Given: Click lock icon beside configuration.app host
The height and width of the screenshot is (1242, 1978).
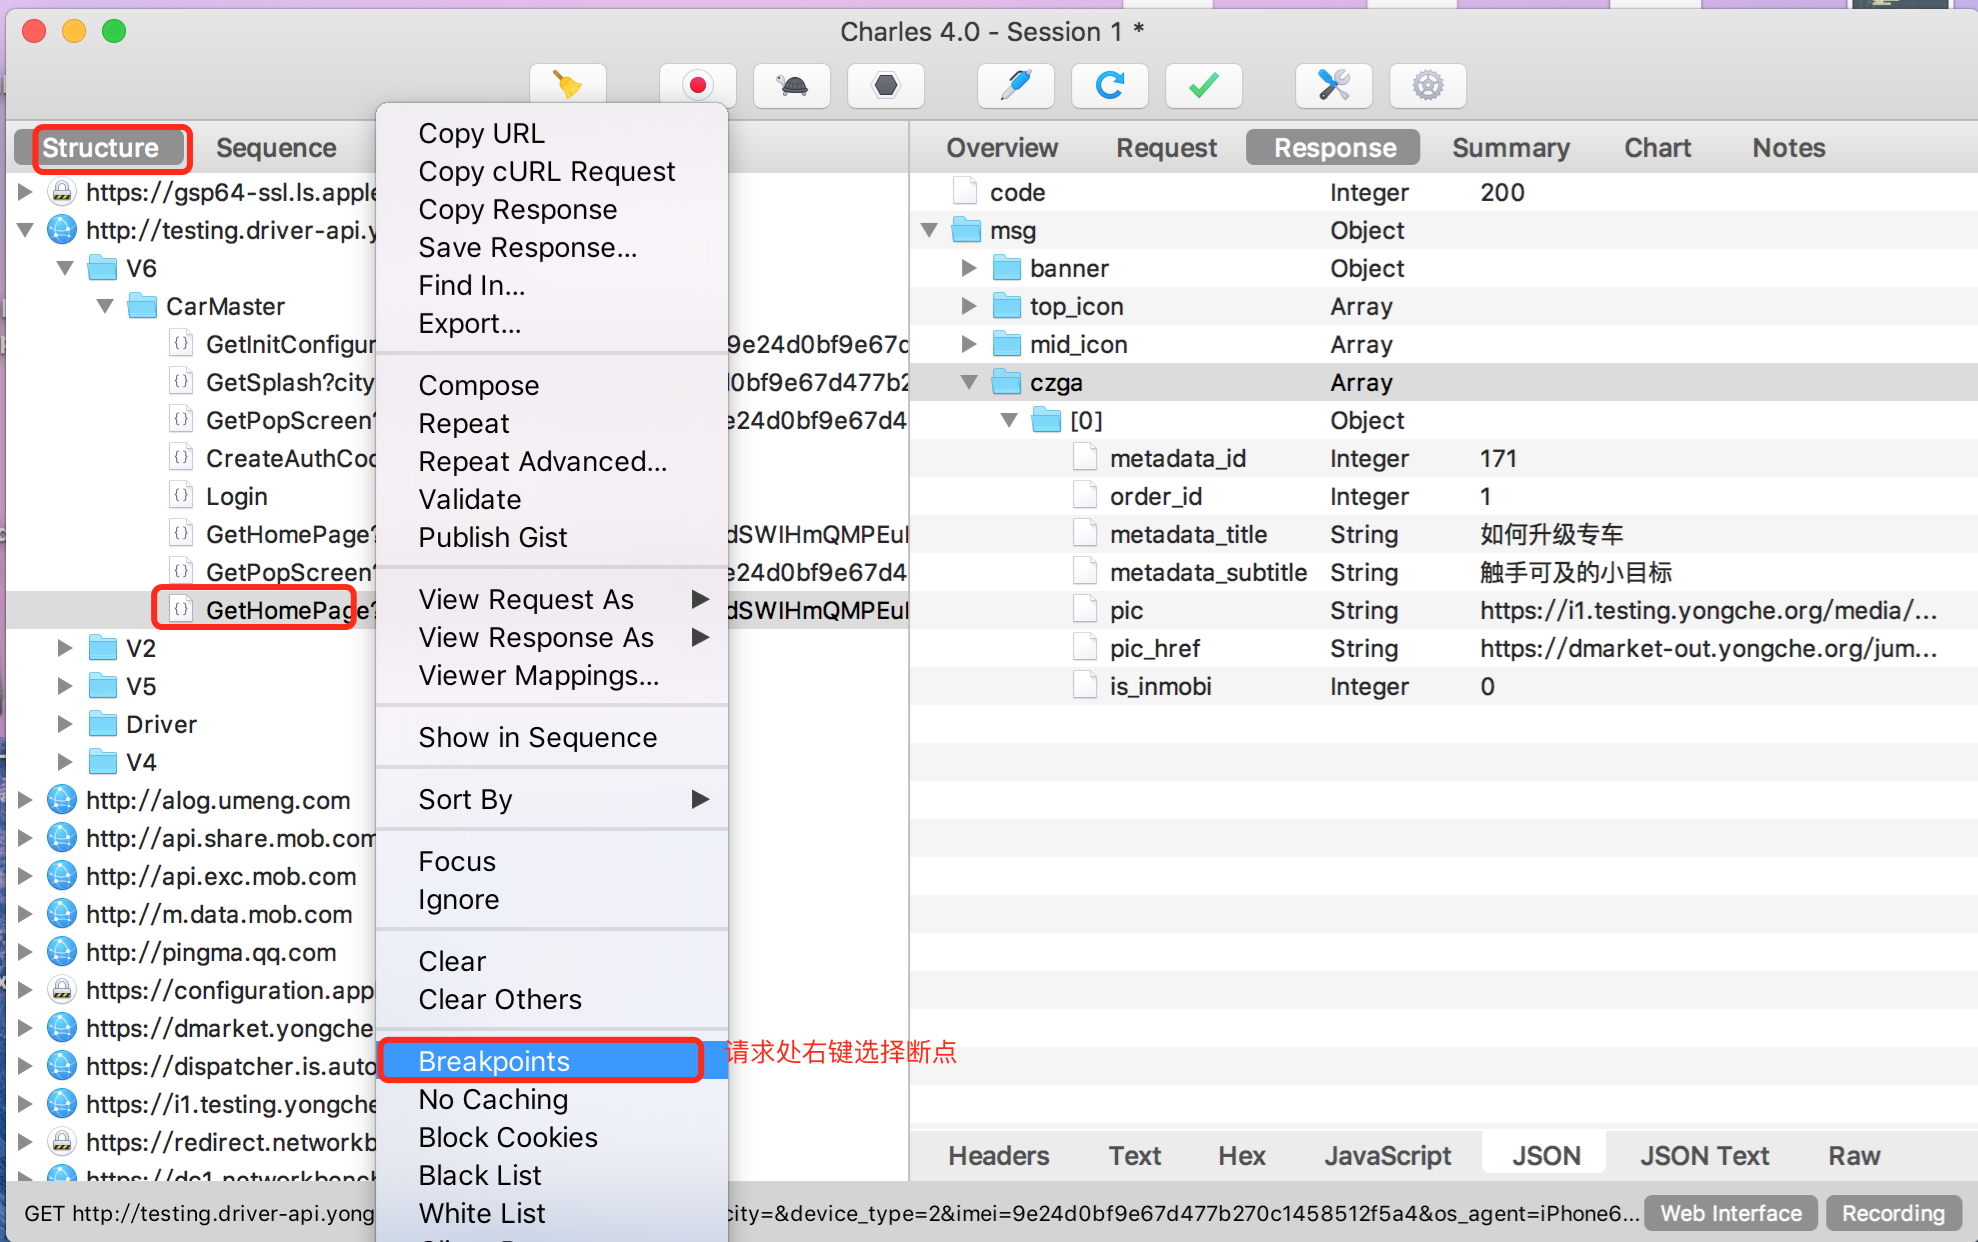Looking at the screenshot, I should pos(62,990).
